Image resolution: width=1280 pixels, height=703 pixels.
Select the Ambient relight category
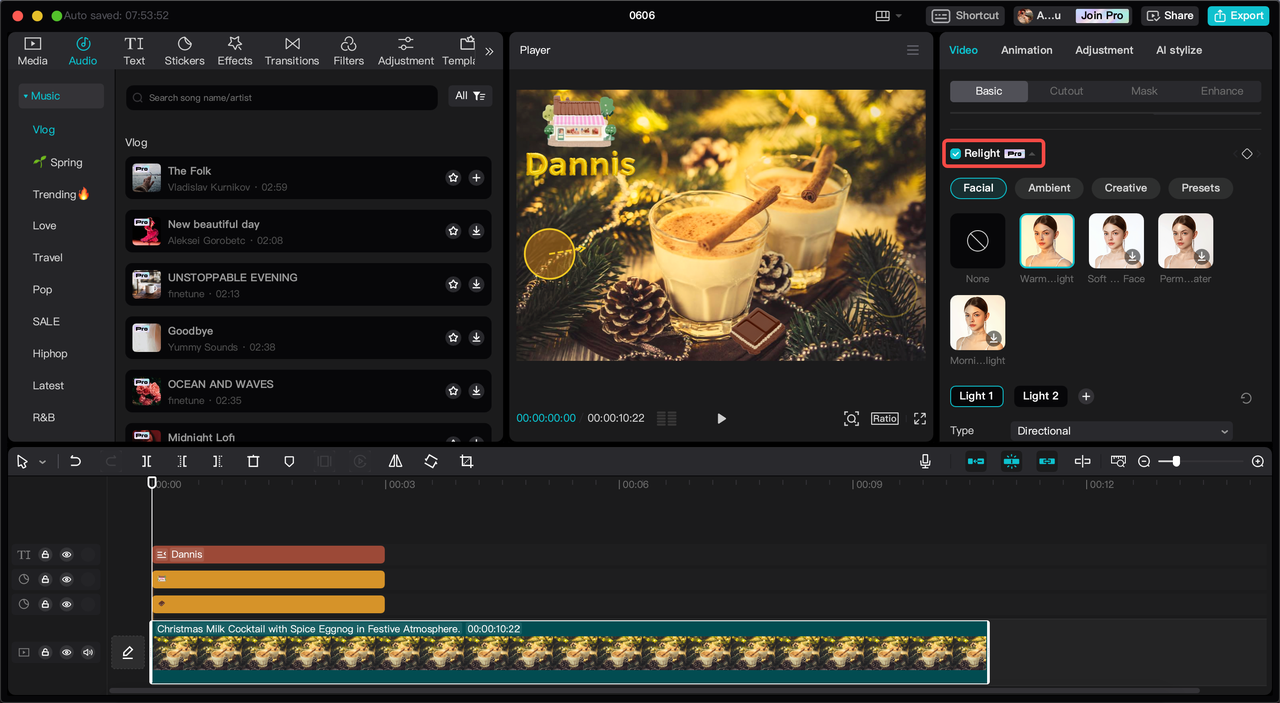pos(1049,188)
